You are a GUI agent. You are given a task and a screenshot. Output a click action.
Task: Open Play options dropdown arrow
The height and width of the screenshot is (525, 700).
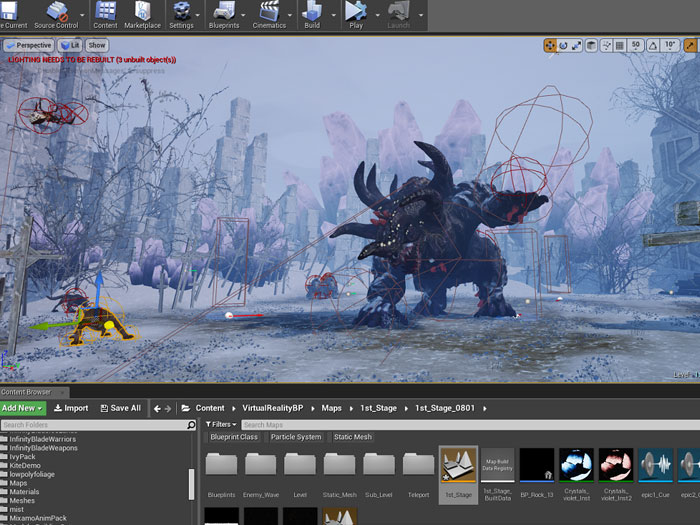point(377,15)
